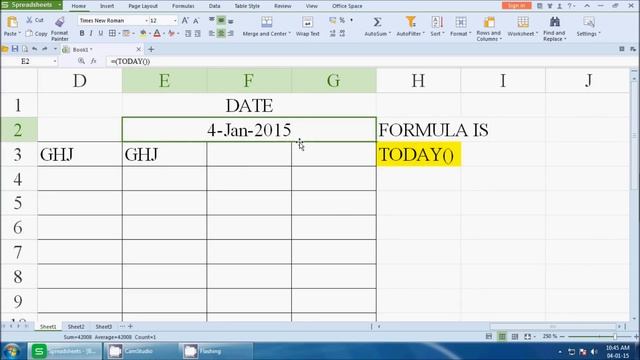Click the Merge and Center icon

tap(267, 22)
